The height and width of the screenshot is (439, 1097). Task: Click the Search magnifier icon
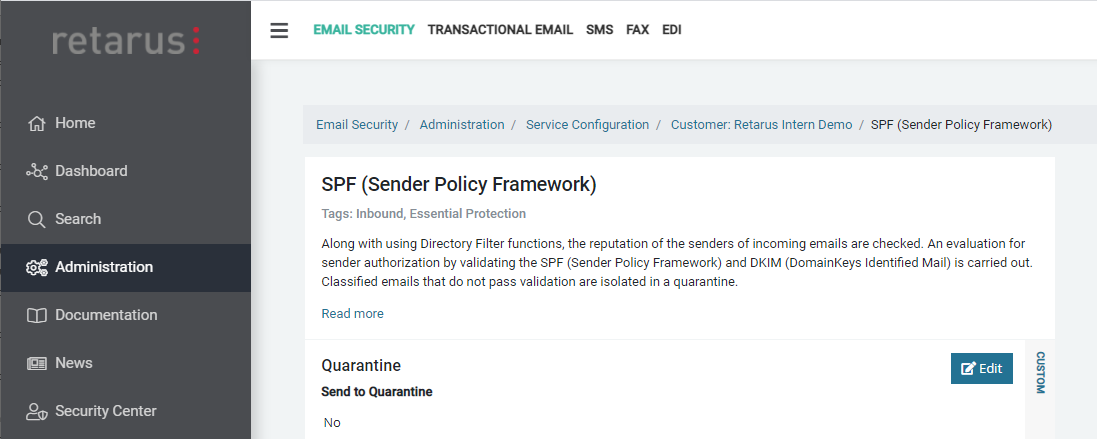pyautogui.click(x=37, y=220)
